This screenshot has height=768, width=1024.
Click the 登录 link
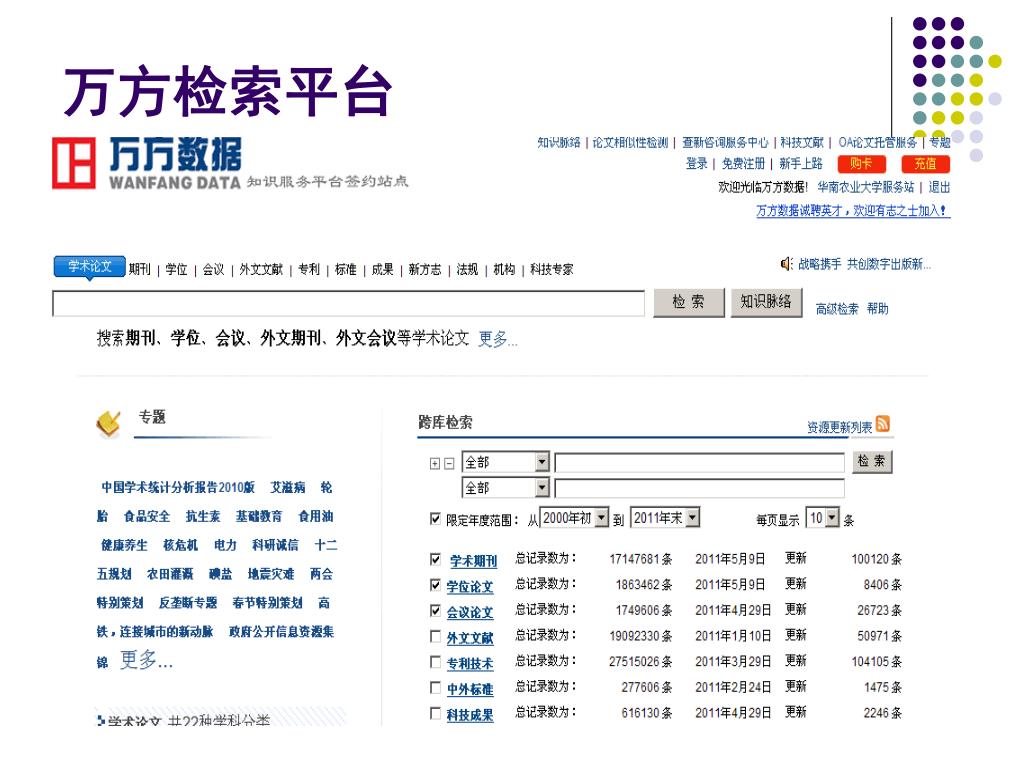[x=697, y=163]
